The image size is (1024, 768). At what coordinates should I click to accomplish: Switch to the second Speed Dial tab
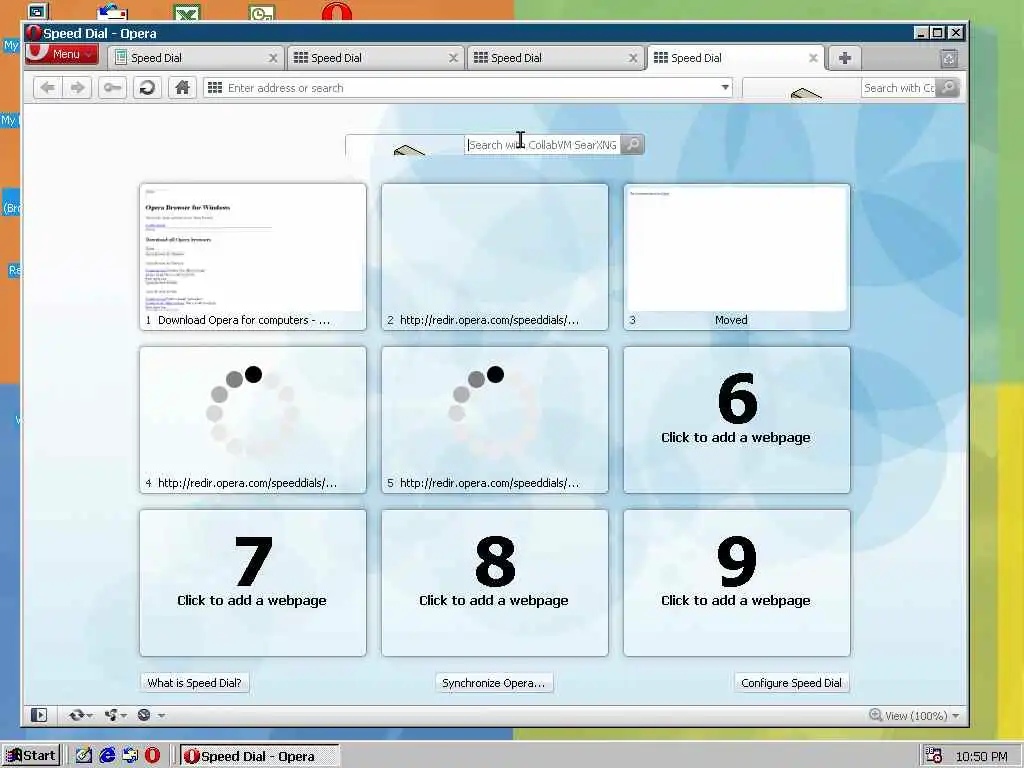[x=376, y=58]
